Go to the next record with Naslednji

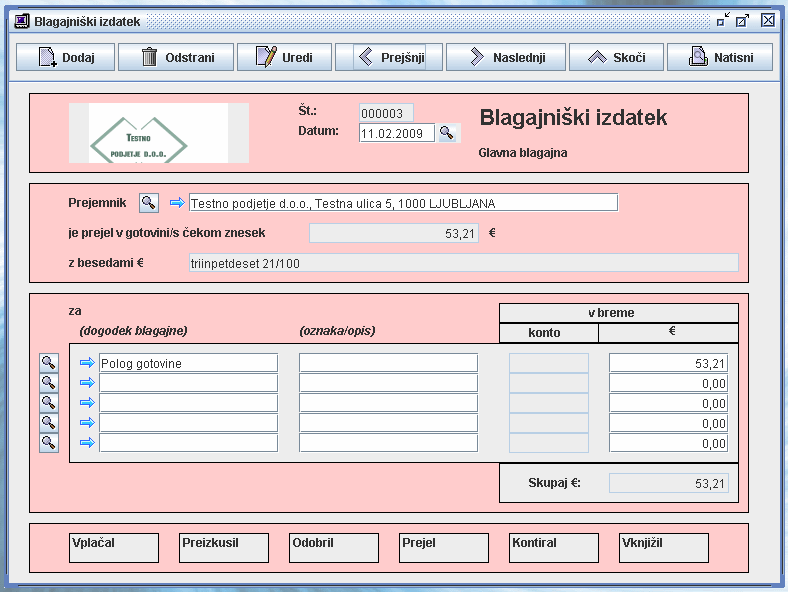[506, 57]
